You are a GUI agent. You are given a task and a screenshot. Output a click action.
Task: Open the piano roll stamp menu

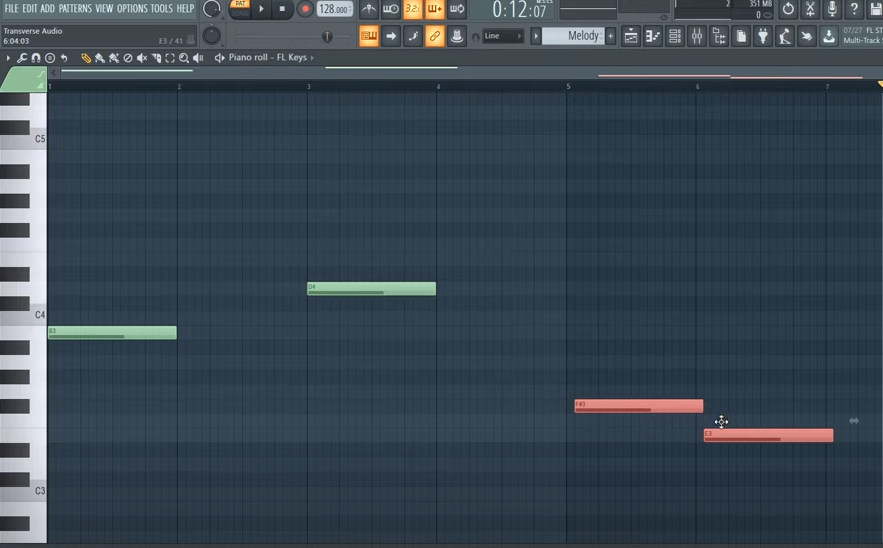(x=50, y=57)
